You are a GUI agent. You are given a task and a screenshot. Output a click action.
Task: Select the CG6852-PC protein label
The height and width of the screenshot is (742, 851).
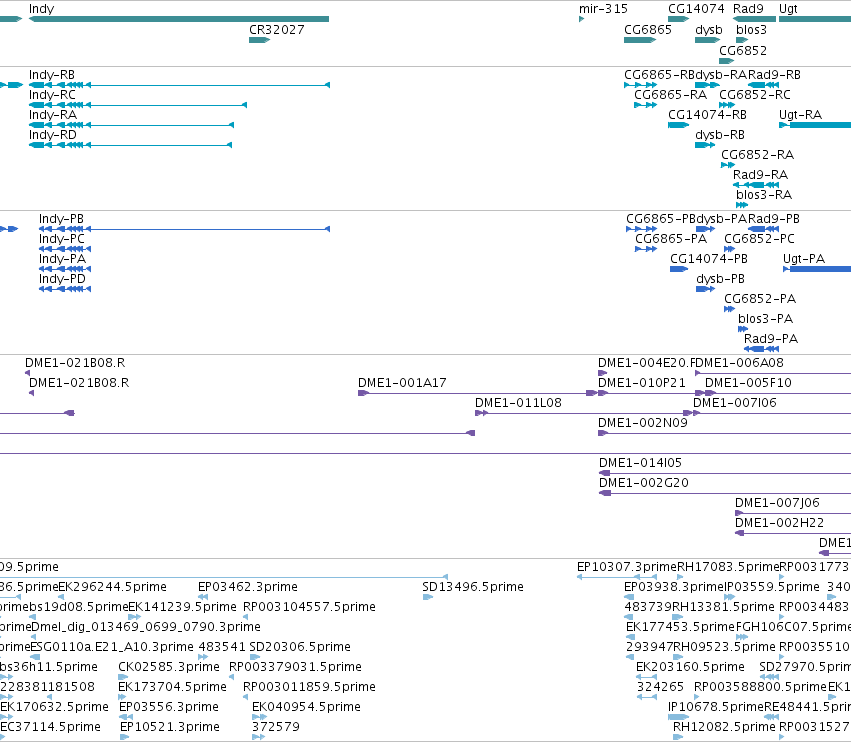click(759, 239)
